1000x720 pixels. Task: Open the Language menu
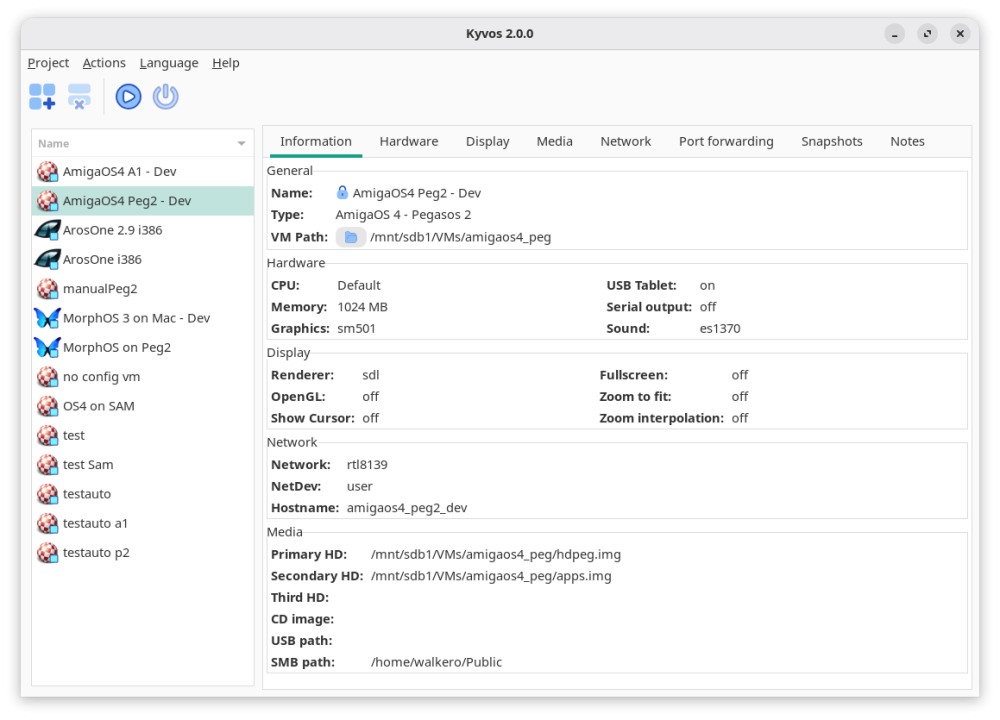click(x=169, y=63)
